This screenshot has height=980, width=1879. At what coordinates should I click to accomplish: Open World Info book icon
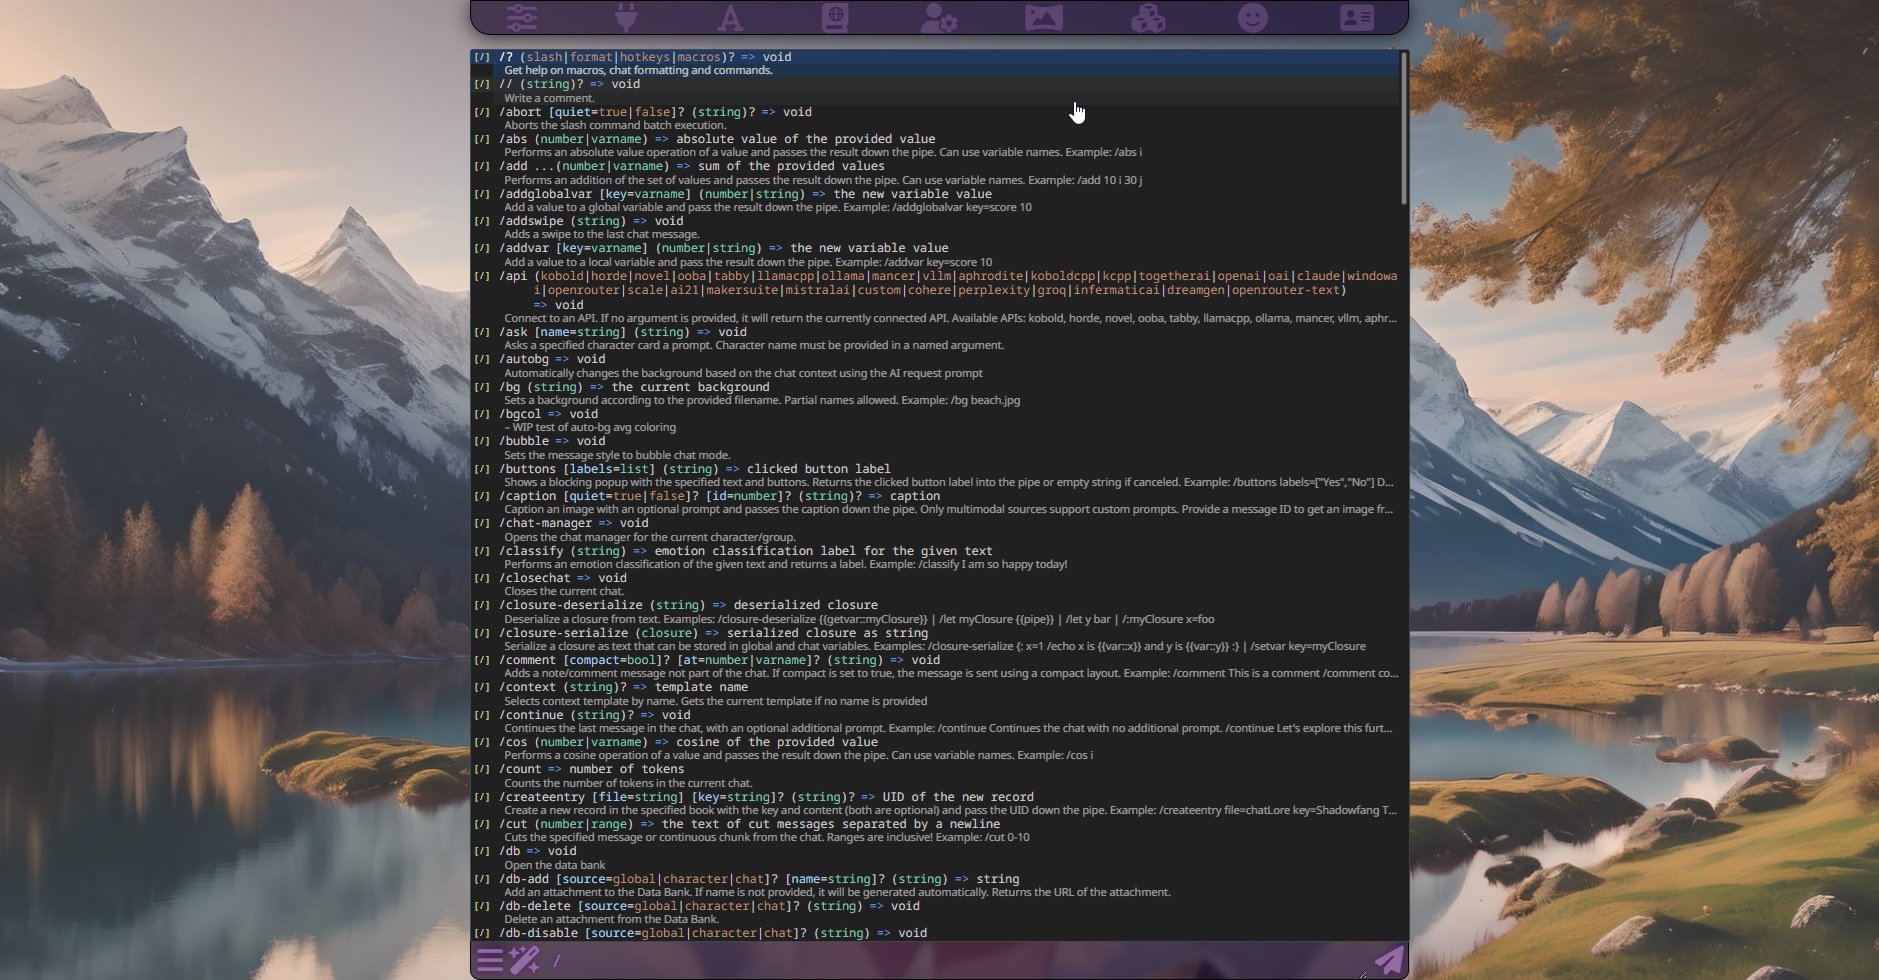[x=835, y=17]
